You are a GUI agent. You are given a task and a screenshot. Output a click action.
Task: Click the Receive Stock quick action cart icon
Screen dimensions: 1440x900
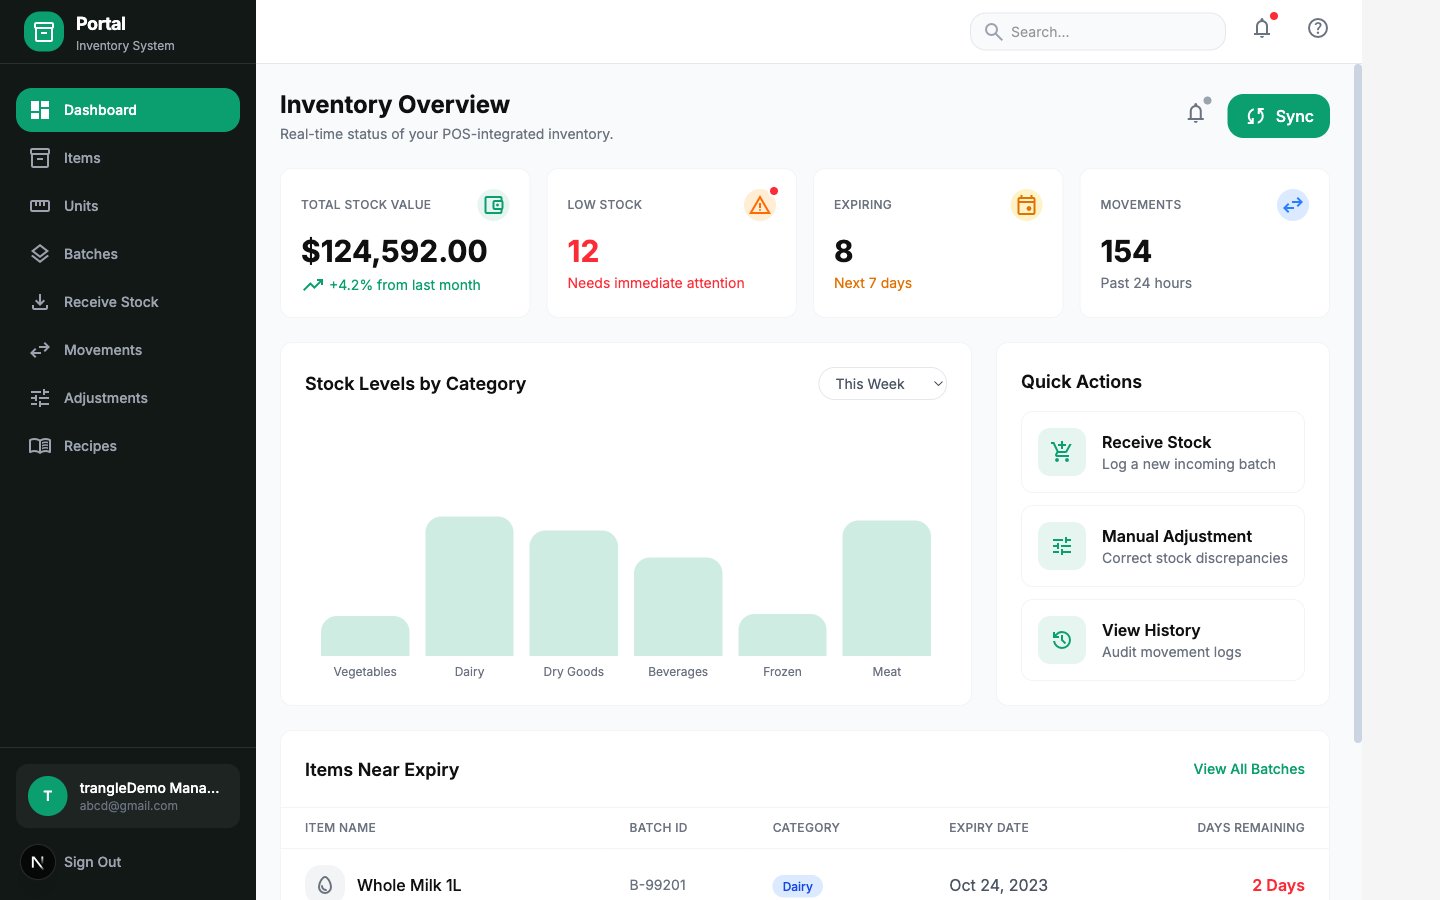pyautogui.click(x=1062, y=452)
